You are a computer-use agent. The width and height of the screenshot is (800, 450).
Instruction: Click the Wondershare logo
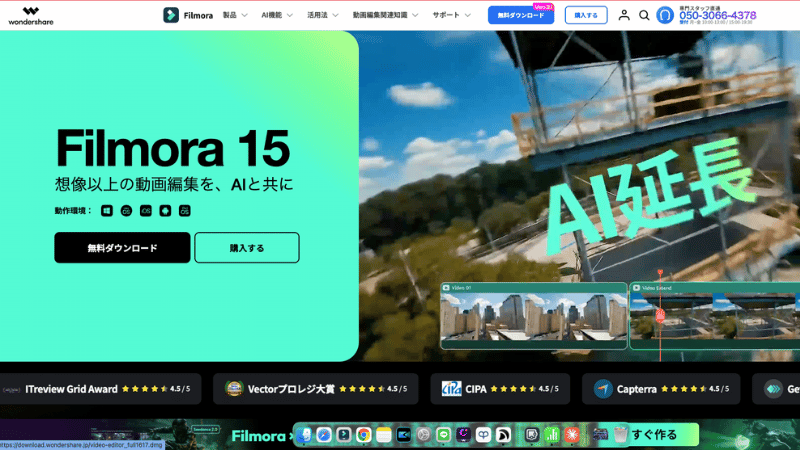tap(31, 16)
